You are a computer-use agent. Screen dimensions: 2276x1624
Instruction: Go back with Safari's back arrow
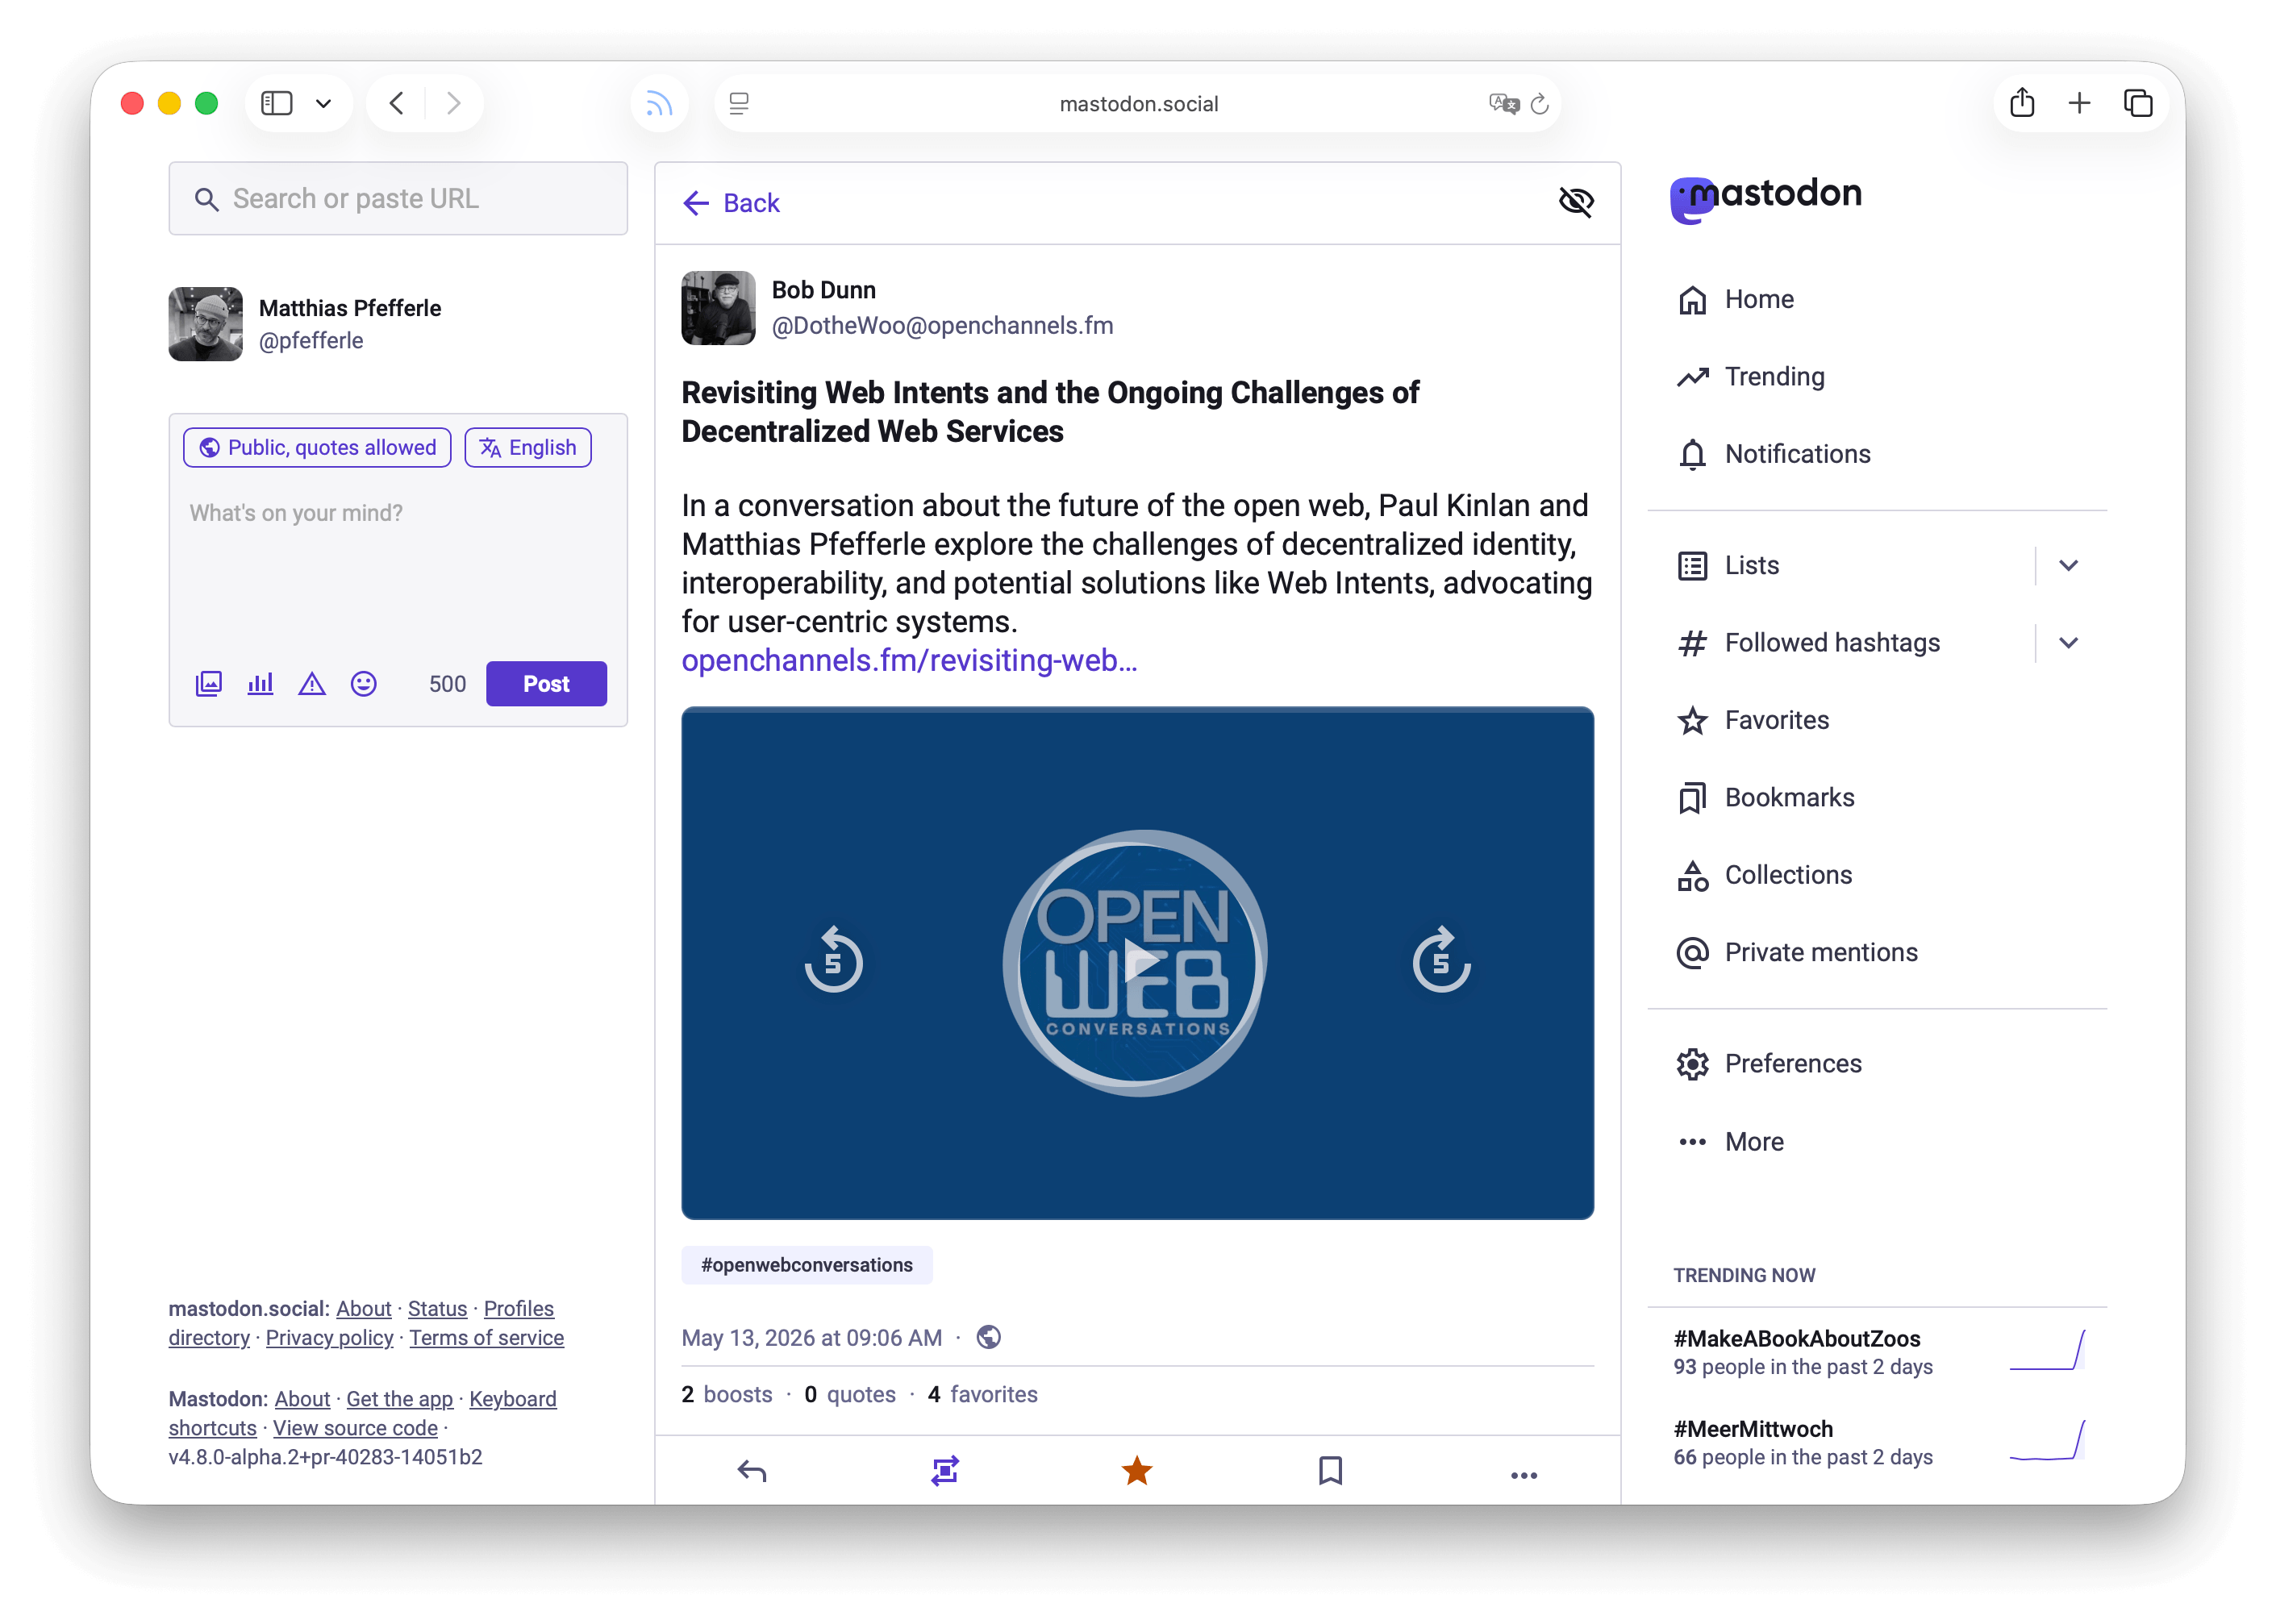point(396,103)
